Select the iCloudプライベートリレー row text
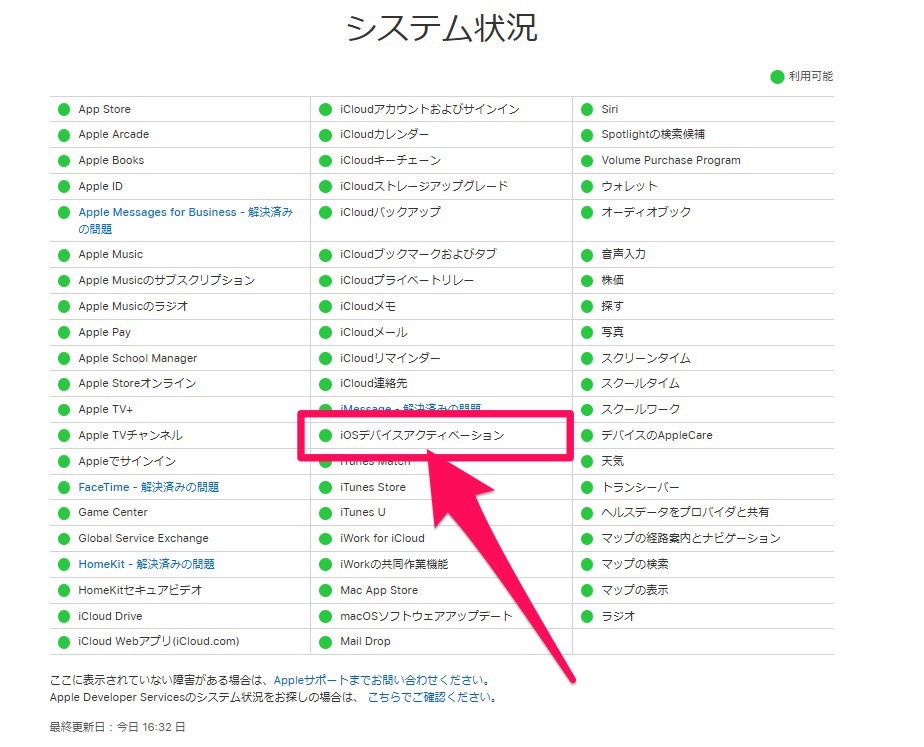Viewport: 924px width, 747px height. point(407,280)
